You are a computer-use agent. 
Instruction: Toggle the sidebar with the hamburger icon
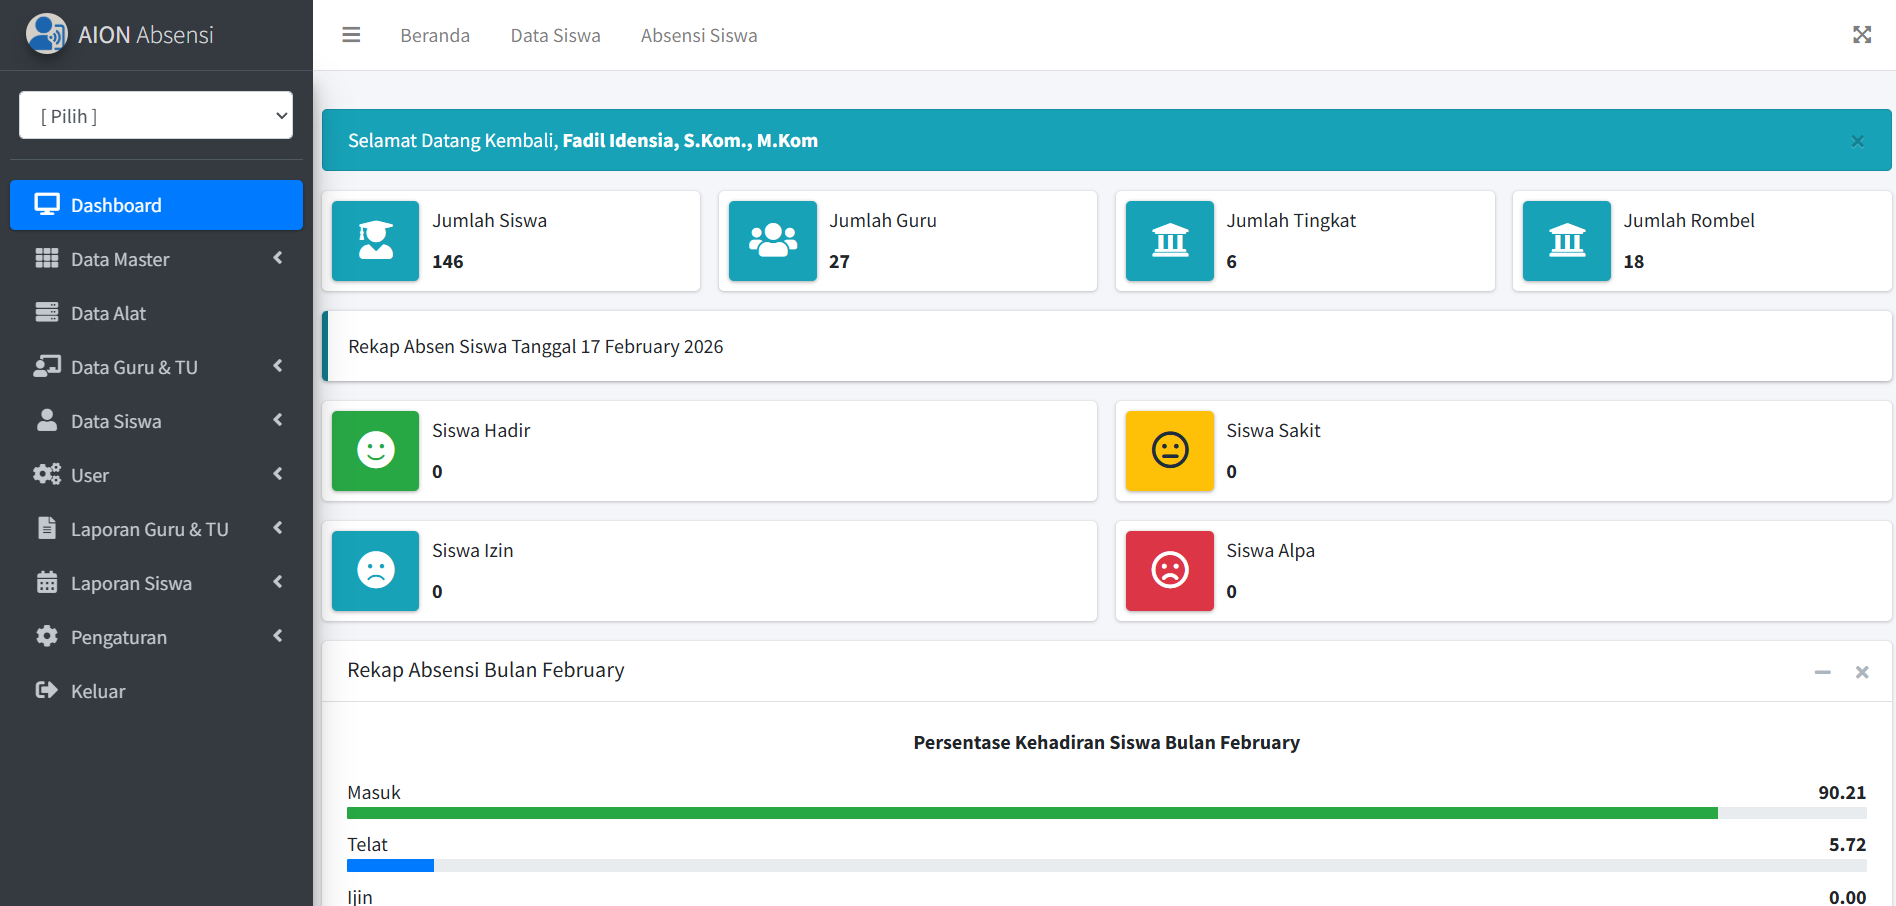tap(351, 35)
